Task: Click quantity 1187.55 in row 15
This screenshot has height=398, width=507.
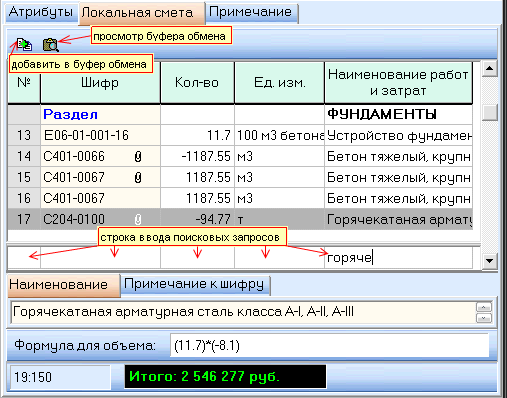Action: click(197, 177)
